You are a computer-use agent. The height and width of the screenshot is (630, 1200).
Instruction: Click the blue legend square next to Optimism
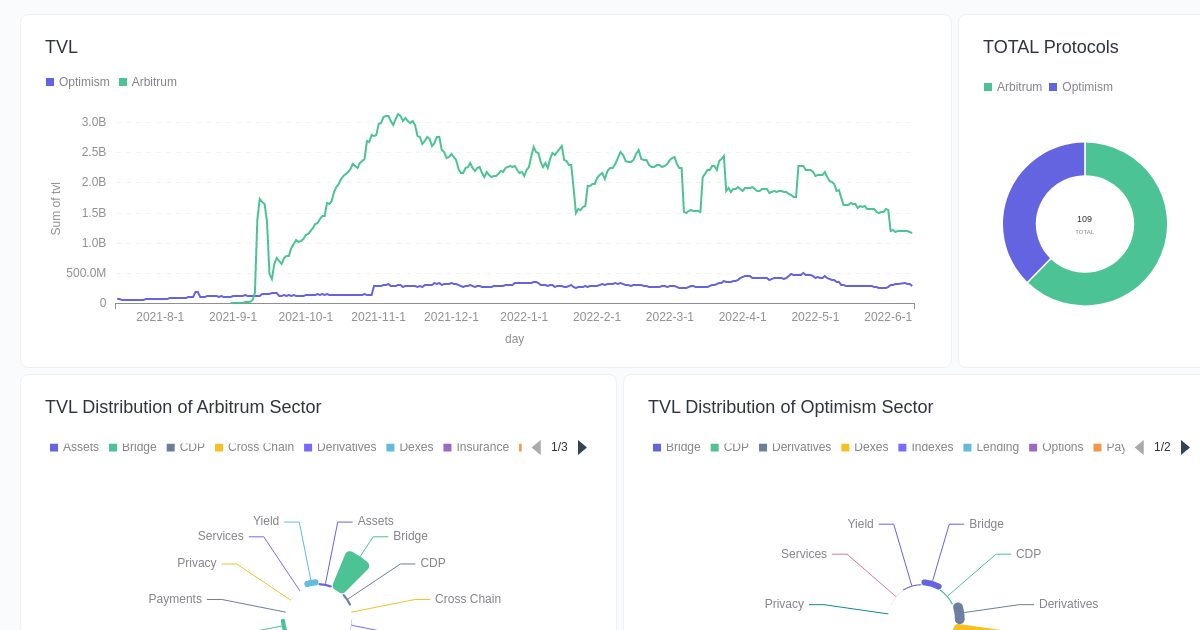click(48, 82)
